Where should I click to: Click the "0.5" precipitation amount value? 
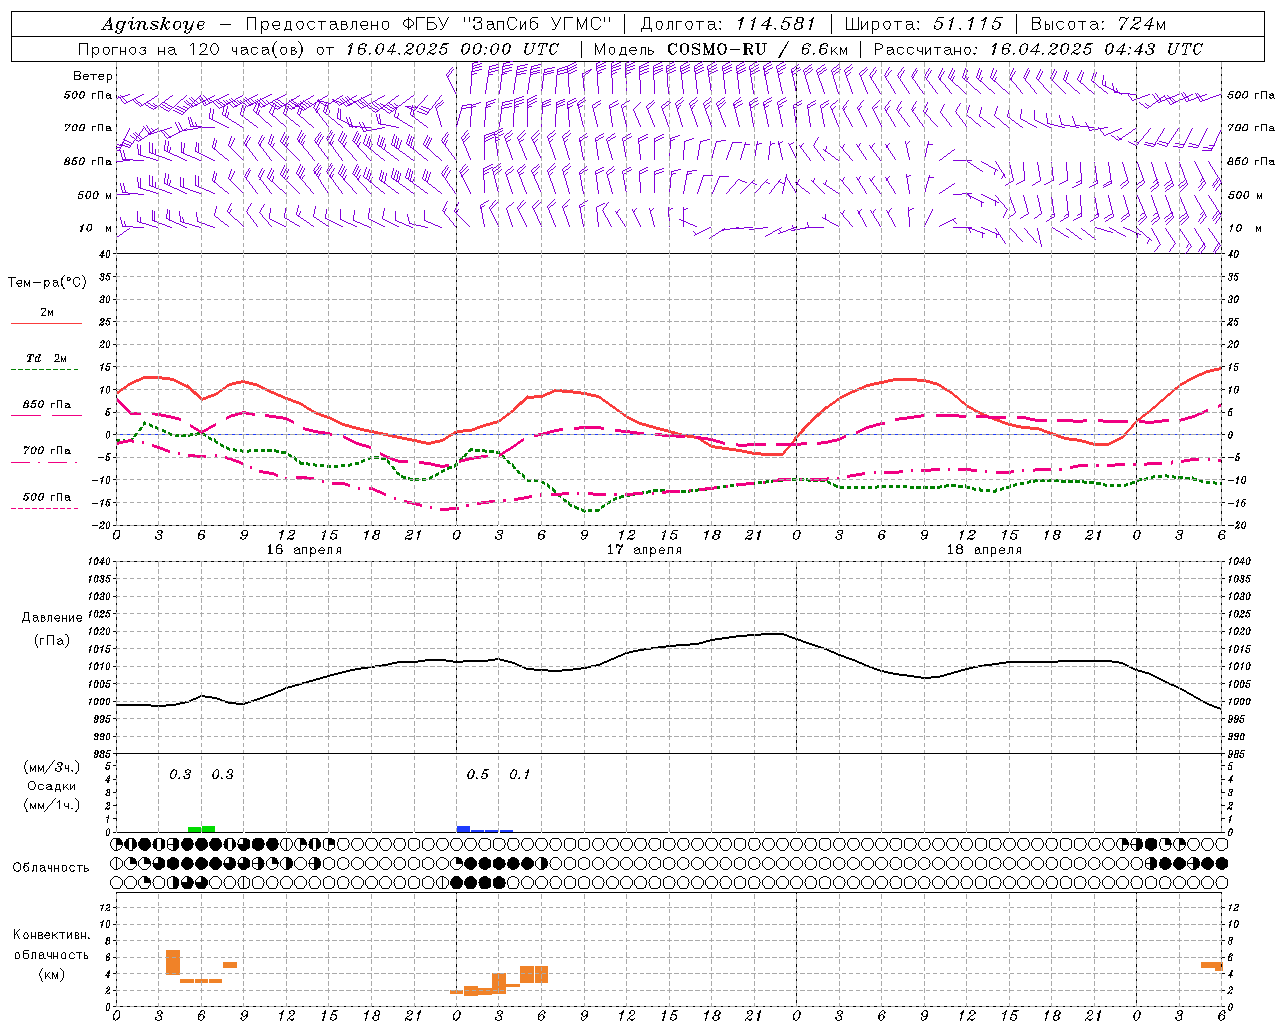(478, 775)
